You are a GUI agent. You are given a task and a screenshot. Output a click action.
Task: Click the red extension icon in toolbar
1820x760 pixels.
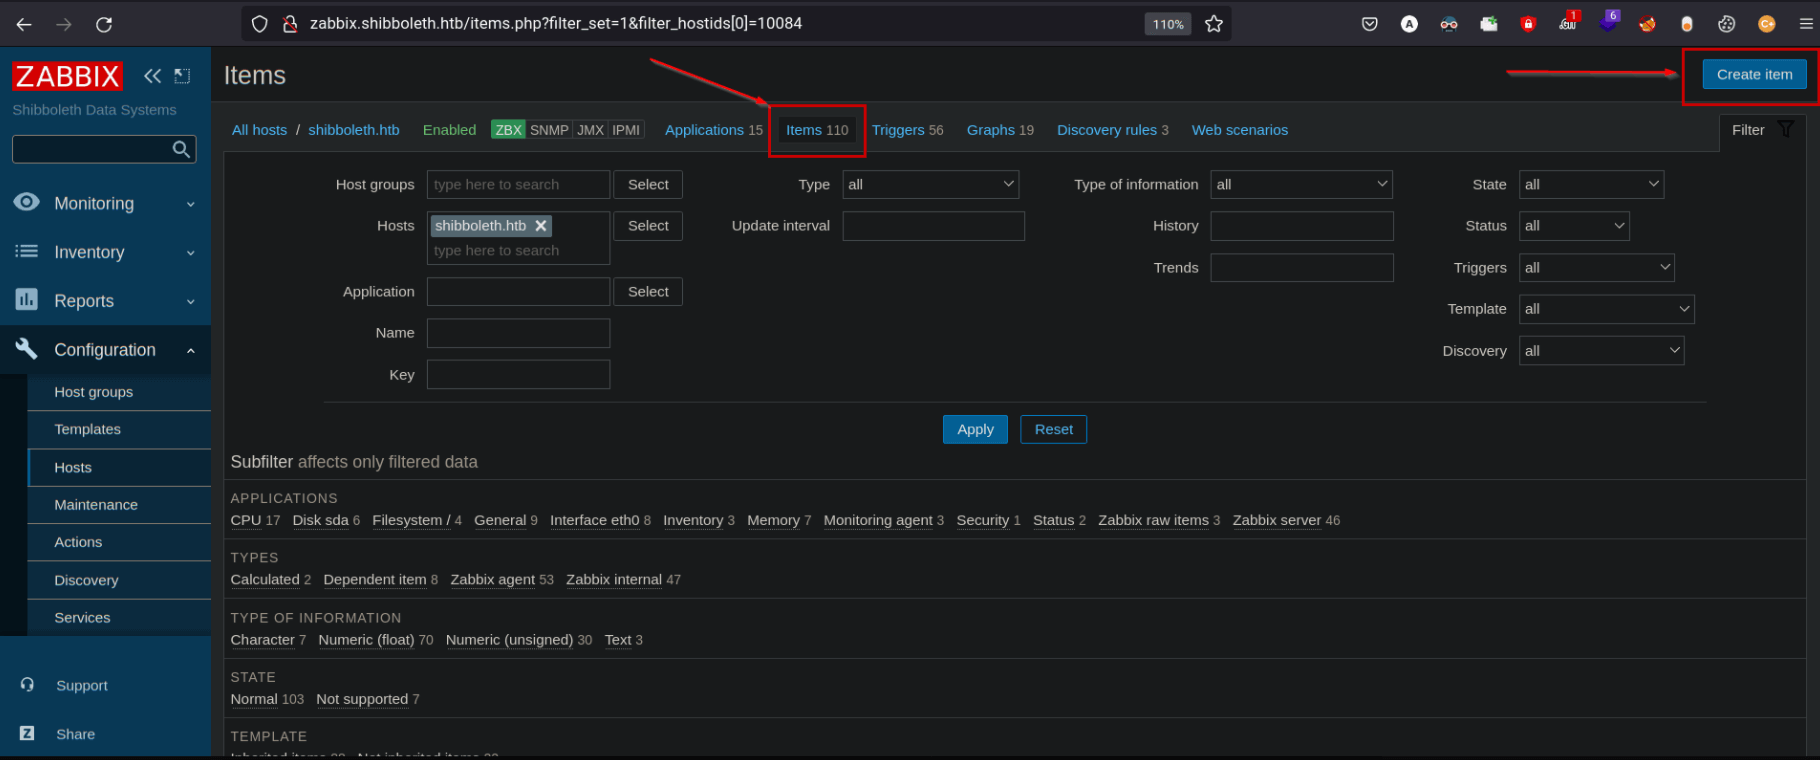point(1528,24)
